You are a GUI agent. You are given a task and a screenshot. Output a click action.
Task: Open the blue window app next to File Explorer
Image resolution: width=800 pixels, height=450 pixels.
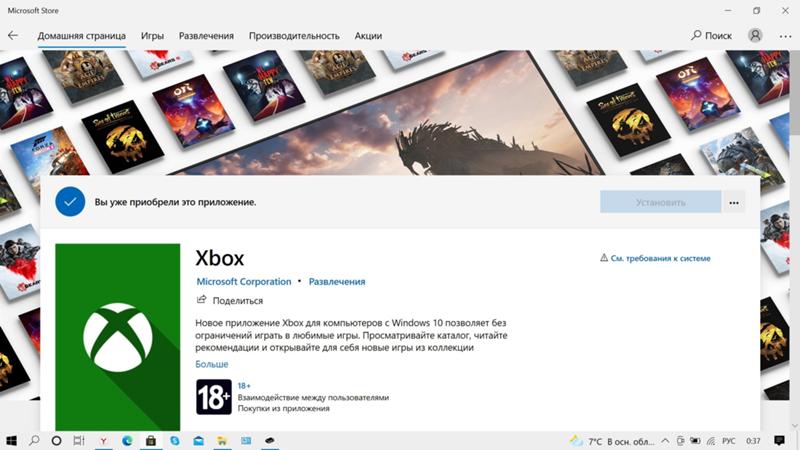246,441
